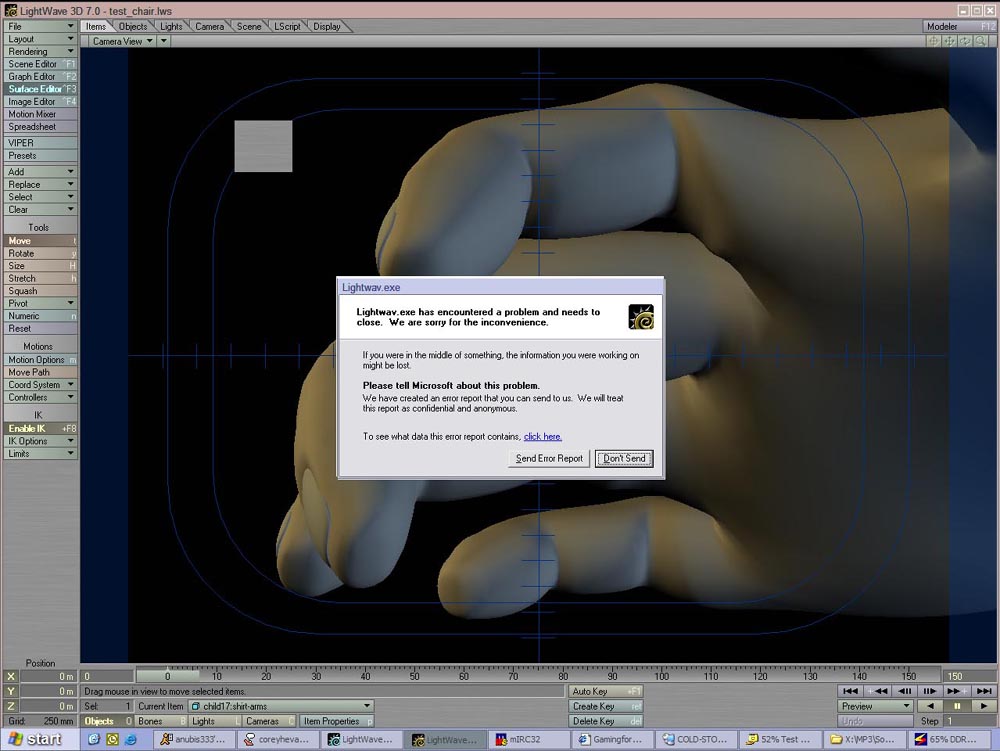
Task: Play the animation forward
Action: [983, 706]
